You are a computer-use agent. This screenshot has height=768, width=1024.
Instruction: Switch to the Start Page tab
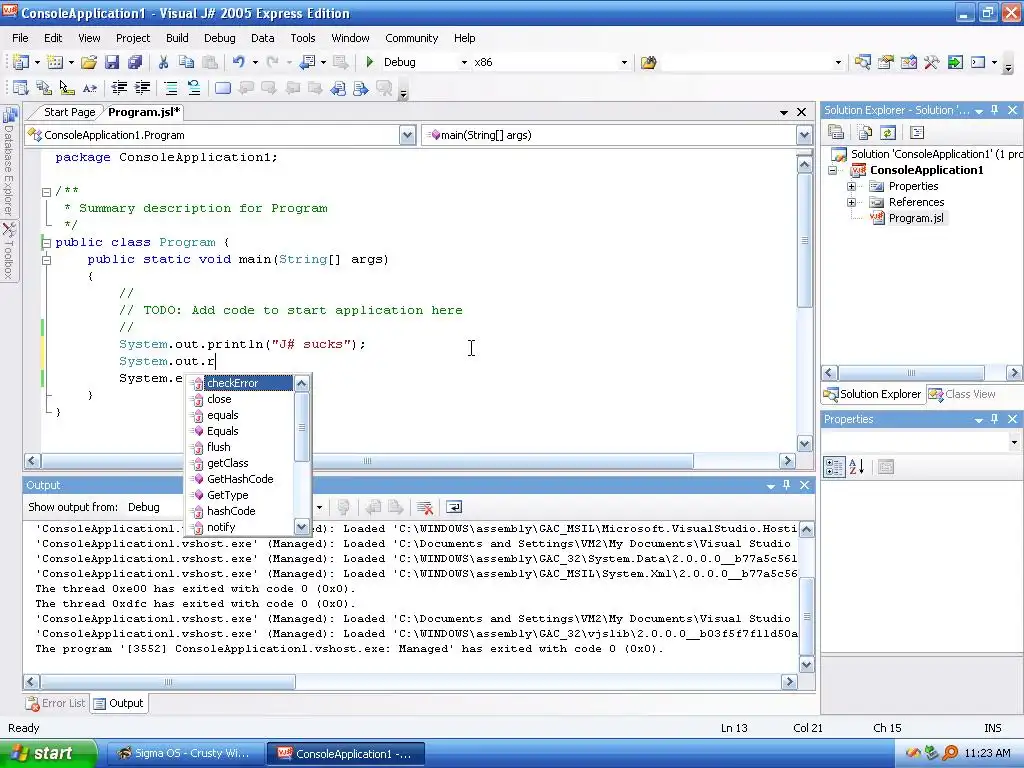[69, 112]
